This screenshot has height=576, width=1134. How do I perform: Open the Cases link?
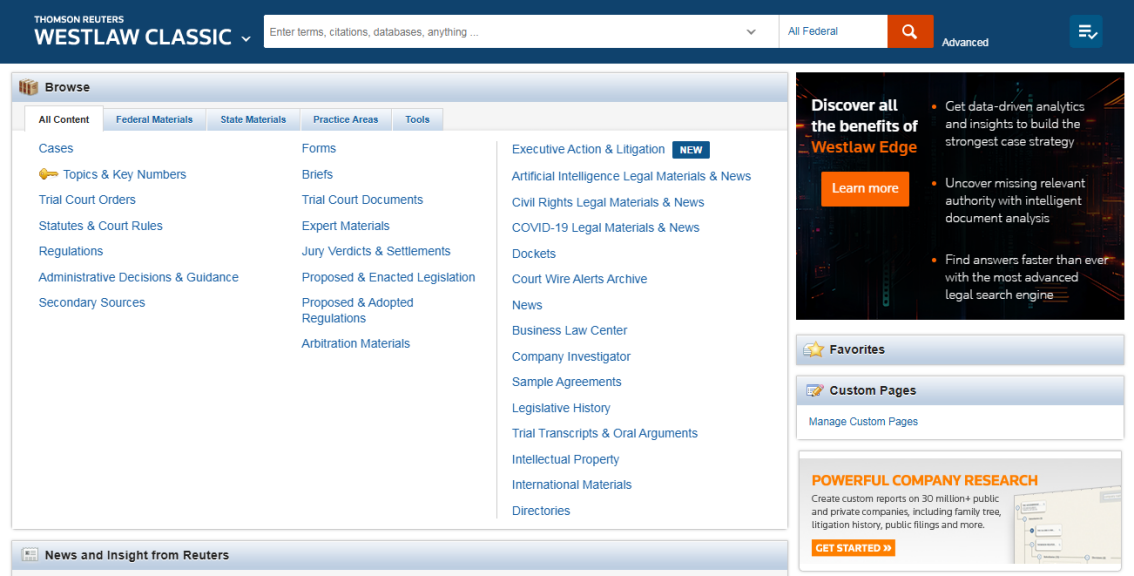pos(56,148)
